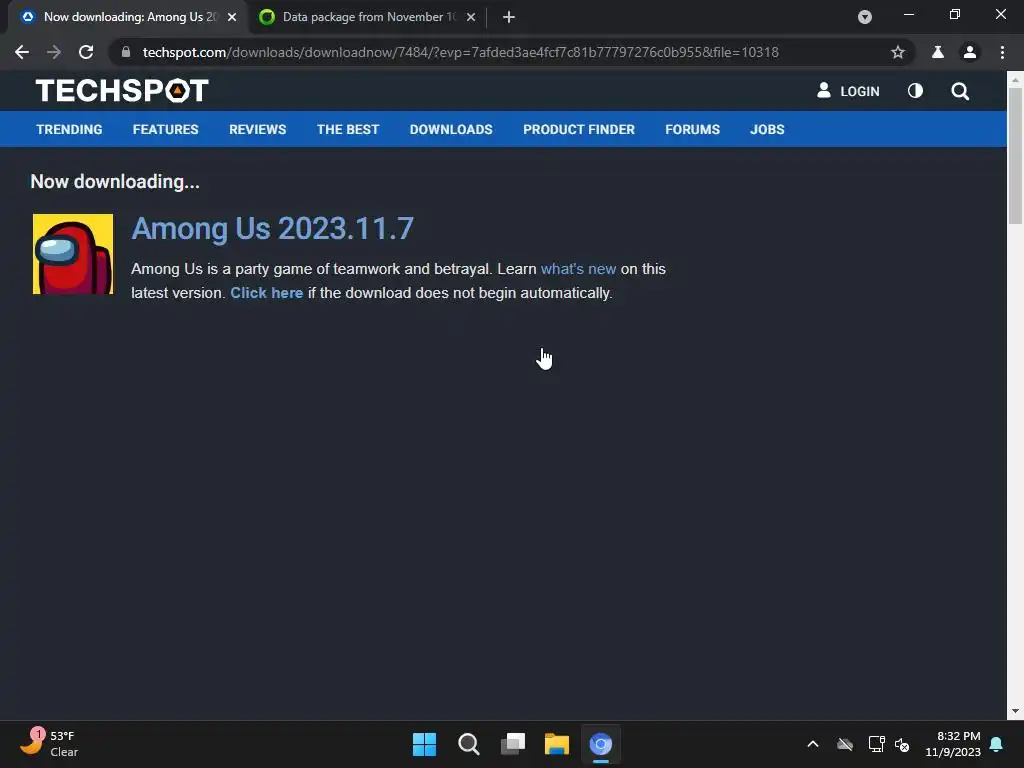
Task: Click the browser forward arrow
Action: coord(54,52)
